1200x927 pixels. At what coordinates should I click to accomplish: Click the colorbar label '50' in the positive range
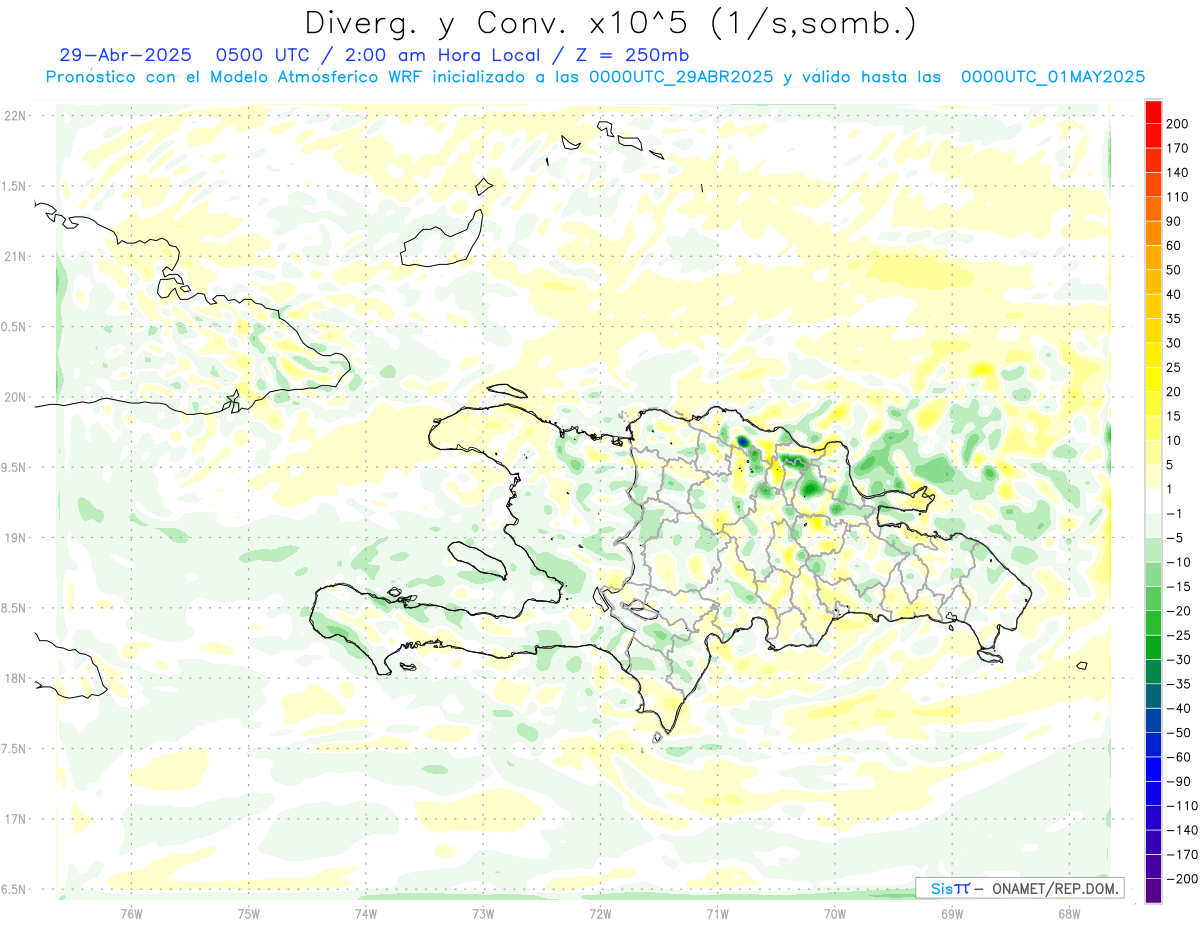pyautogui.click(x=1175, y=270)
